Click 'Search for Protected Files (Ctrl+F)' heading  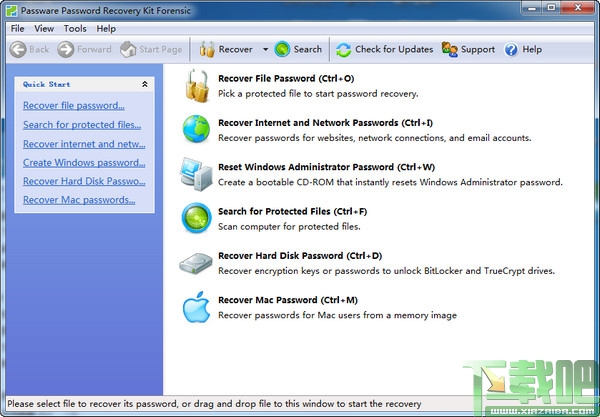(x=292, y=212)
